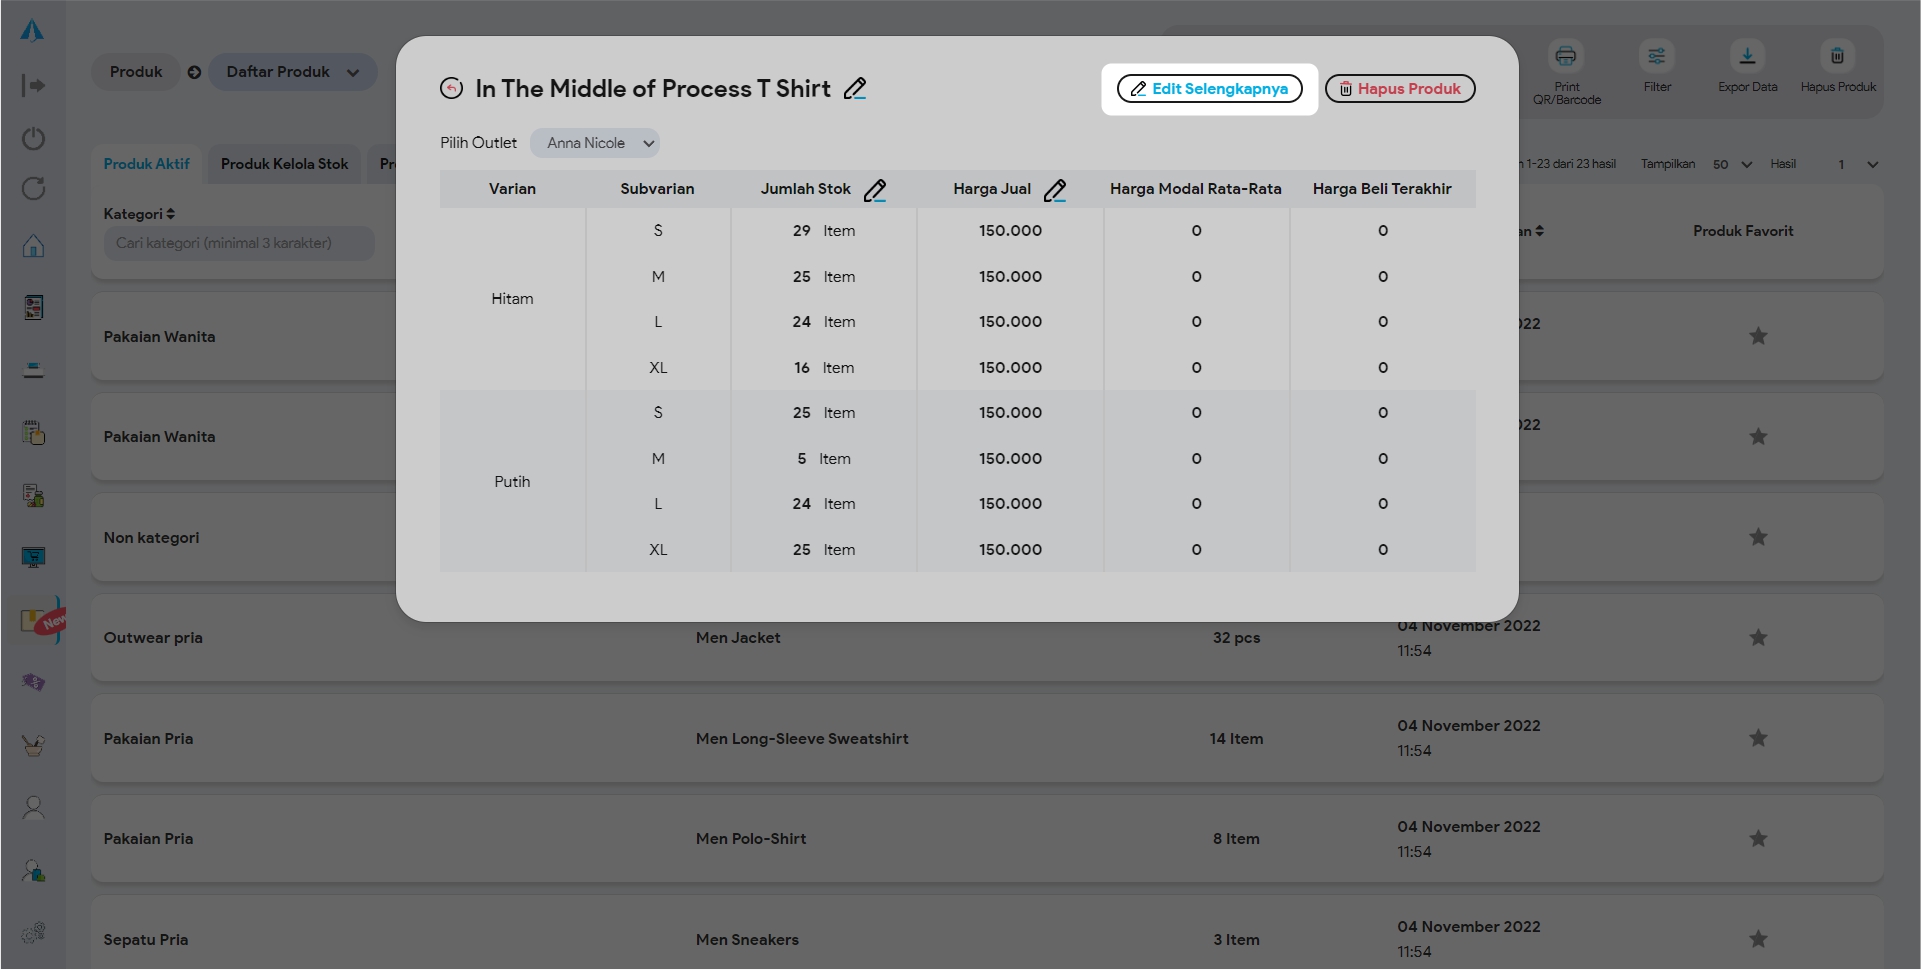Toggle the favorite star for Men Jacket
1921x970 pixels.
pyautogui.click(x=1758, y=638)
